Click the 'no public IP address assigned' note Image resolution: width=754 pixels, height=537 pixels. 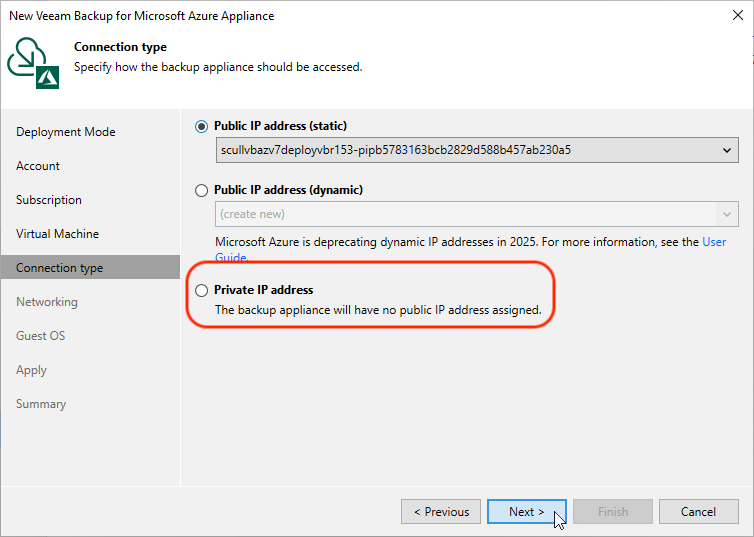click(x=378, y=310)
